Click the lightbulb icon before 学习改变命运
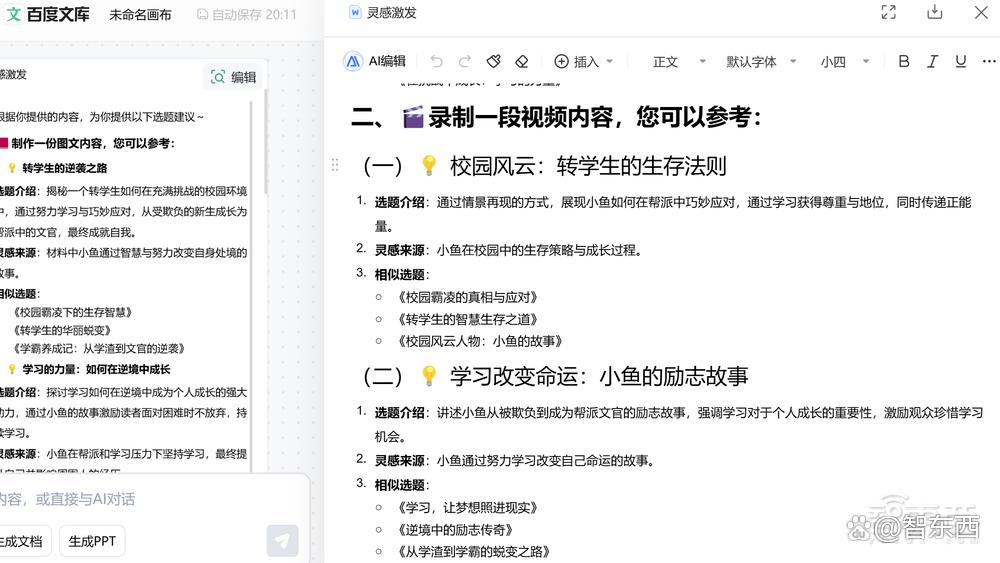 click(429, 376)
